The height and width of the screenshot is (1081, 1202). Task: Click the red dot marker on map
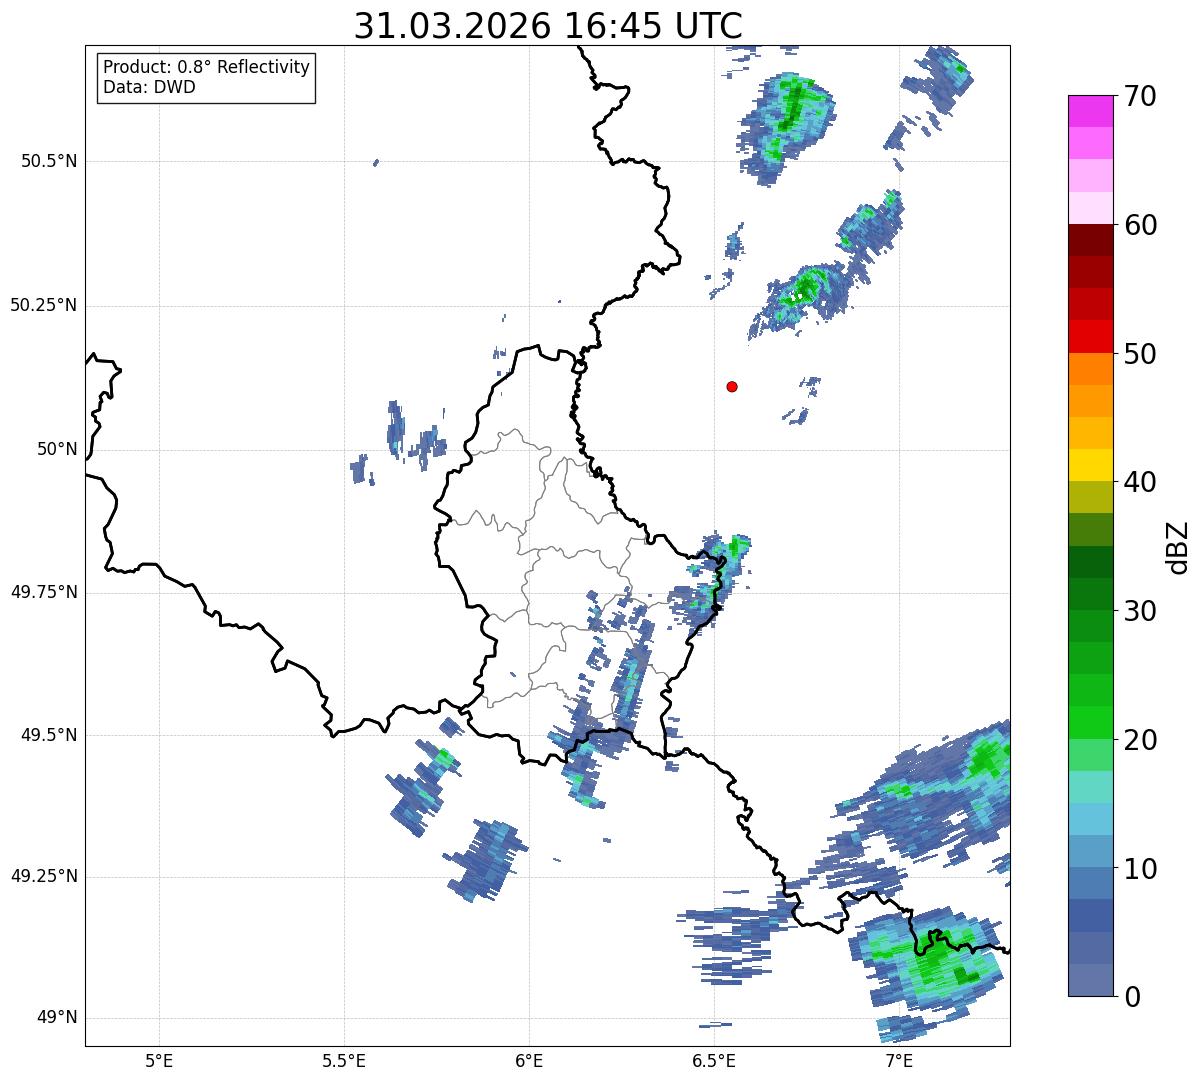coord(732,386)
